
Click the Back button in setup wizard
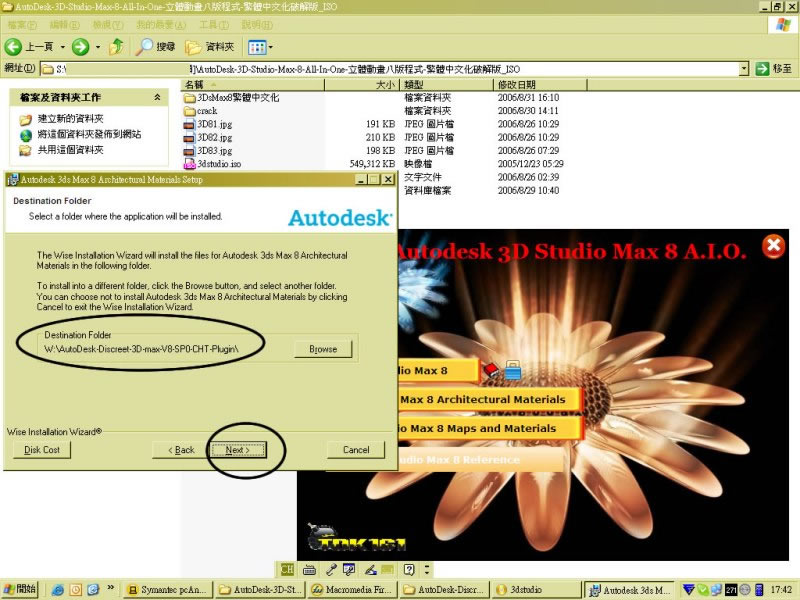click(181, 450)
